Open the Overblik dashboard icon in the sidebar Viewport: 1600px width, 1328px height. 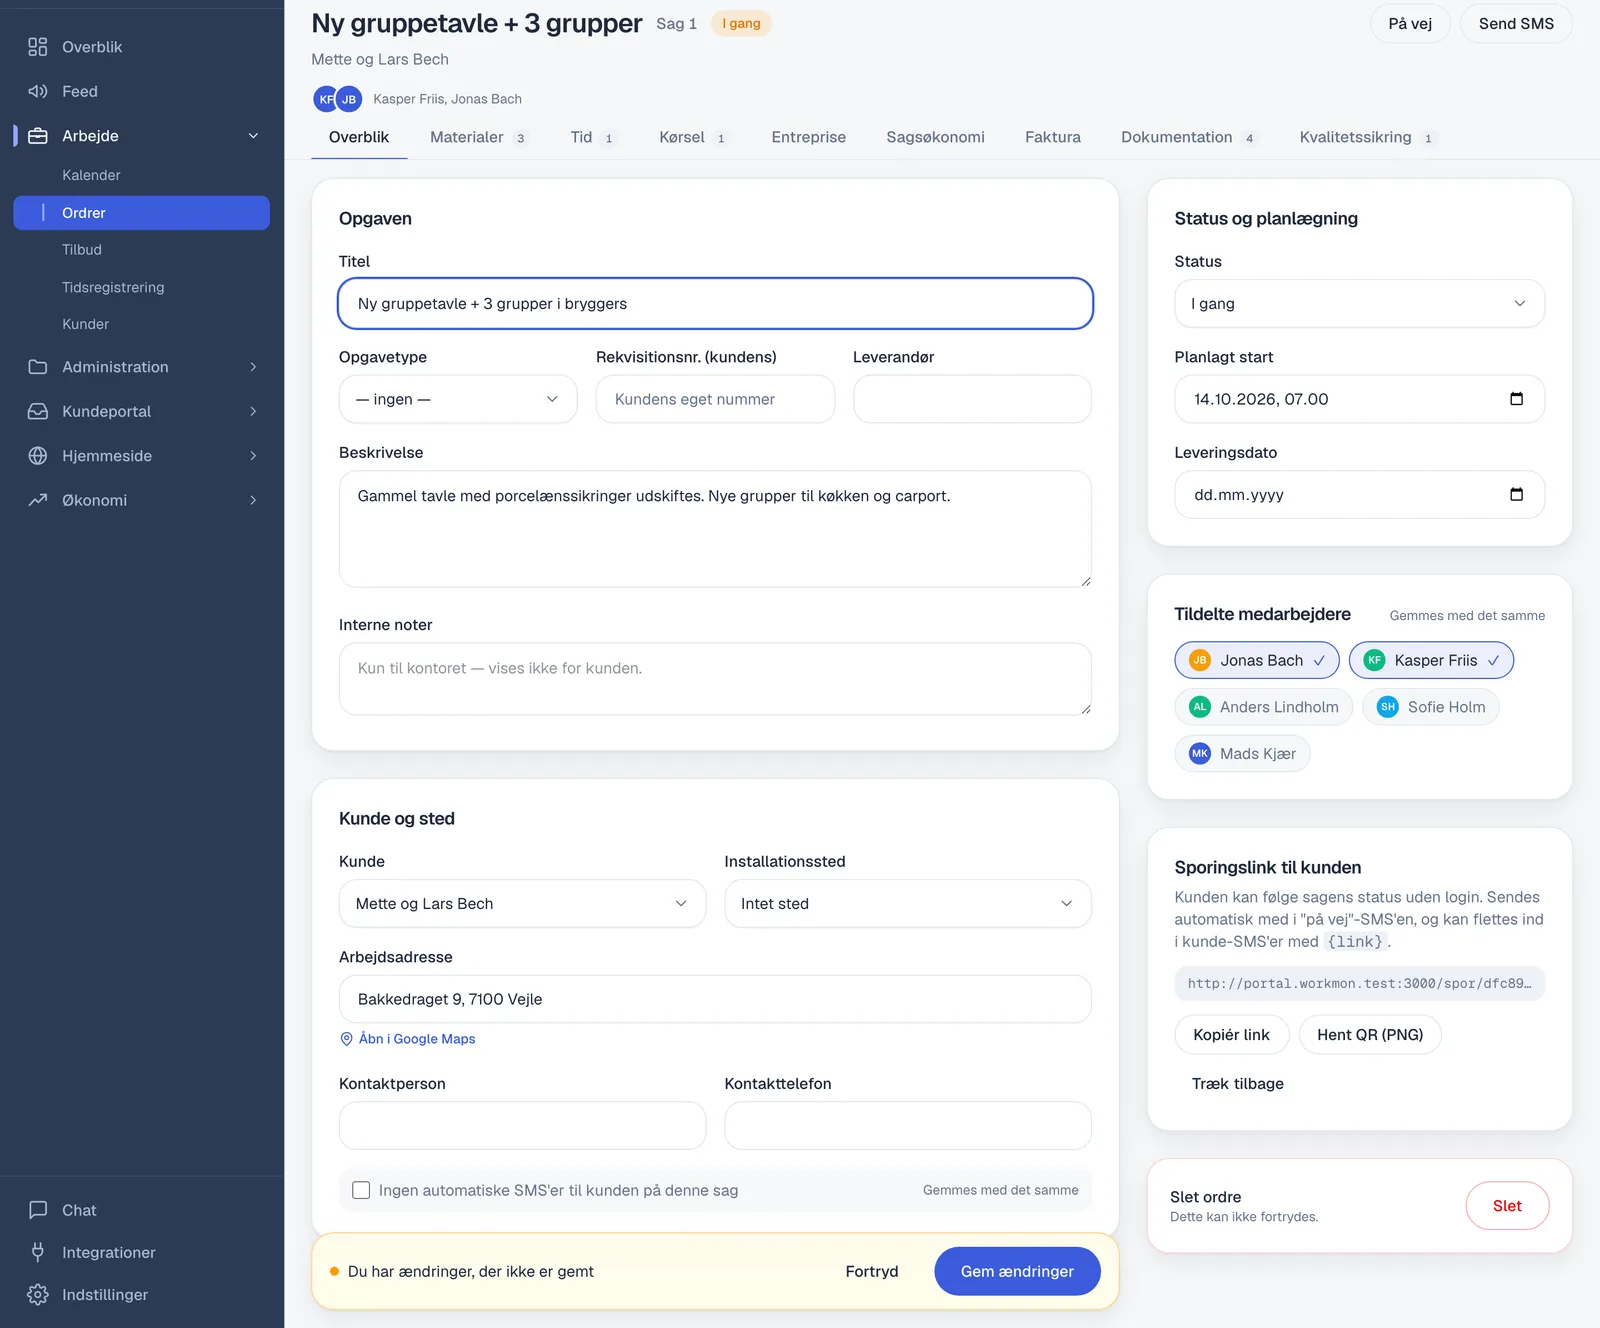pos(38,47)
